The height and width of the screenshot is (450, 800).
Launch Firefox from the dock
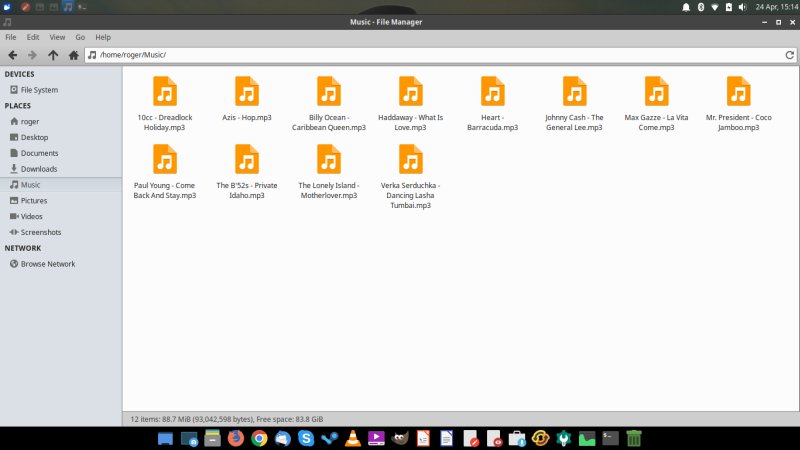pos(236,438)
